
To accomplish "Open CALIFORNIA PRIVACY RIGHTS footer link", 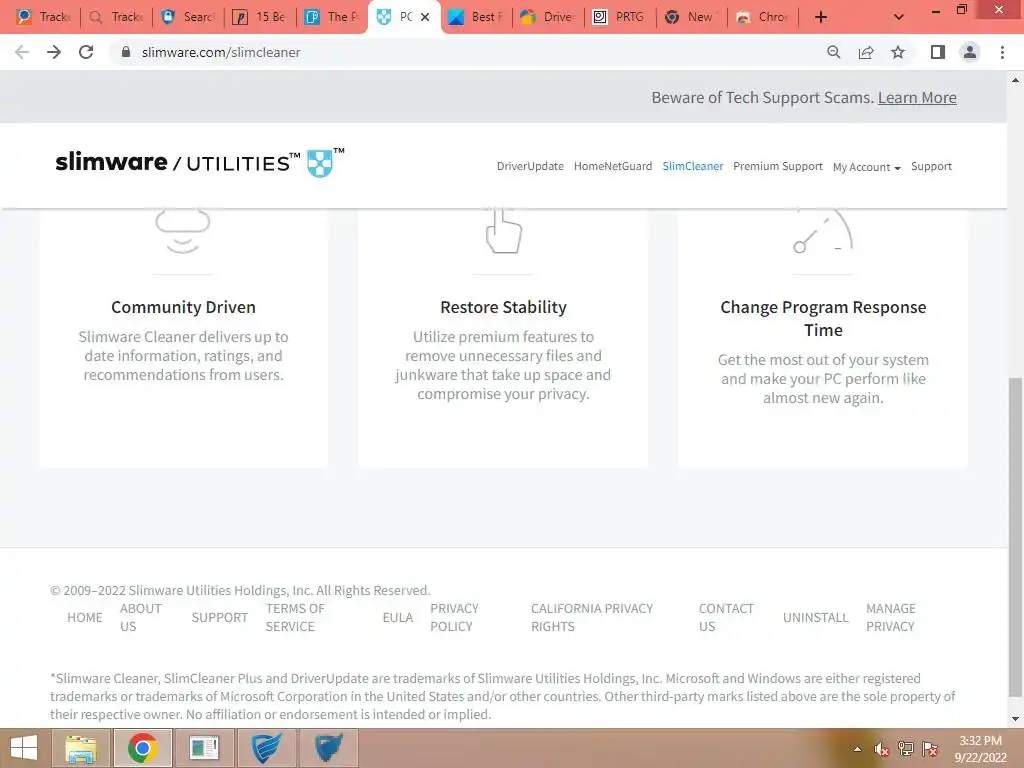I will click(x=592, y=617).
